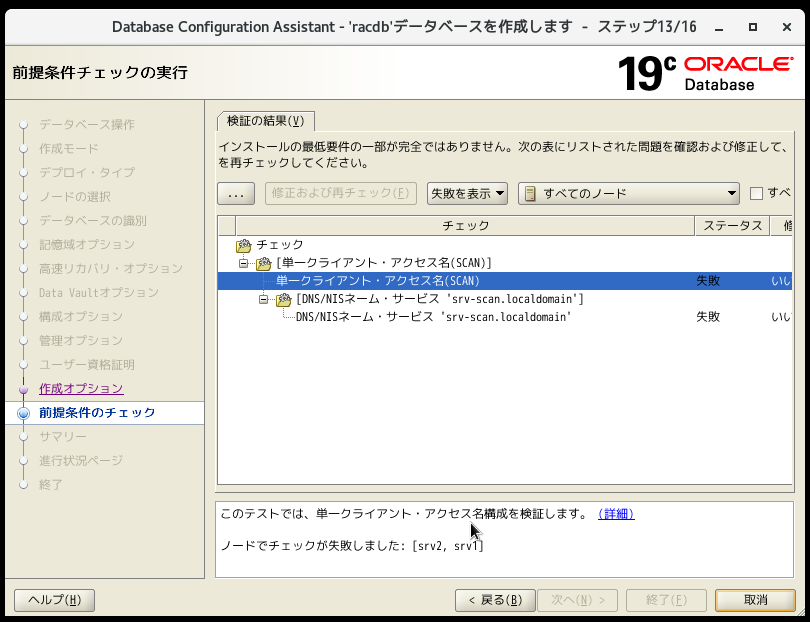Click the root チェック folder icon
This screenshot has width=810, height=622.
[243, 245]
